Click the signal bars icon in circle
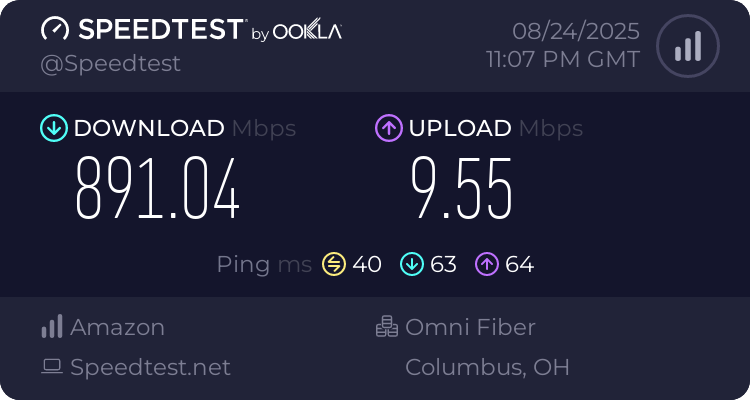 [x=686, y=45]
